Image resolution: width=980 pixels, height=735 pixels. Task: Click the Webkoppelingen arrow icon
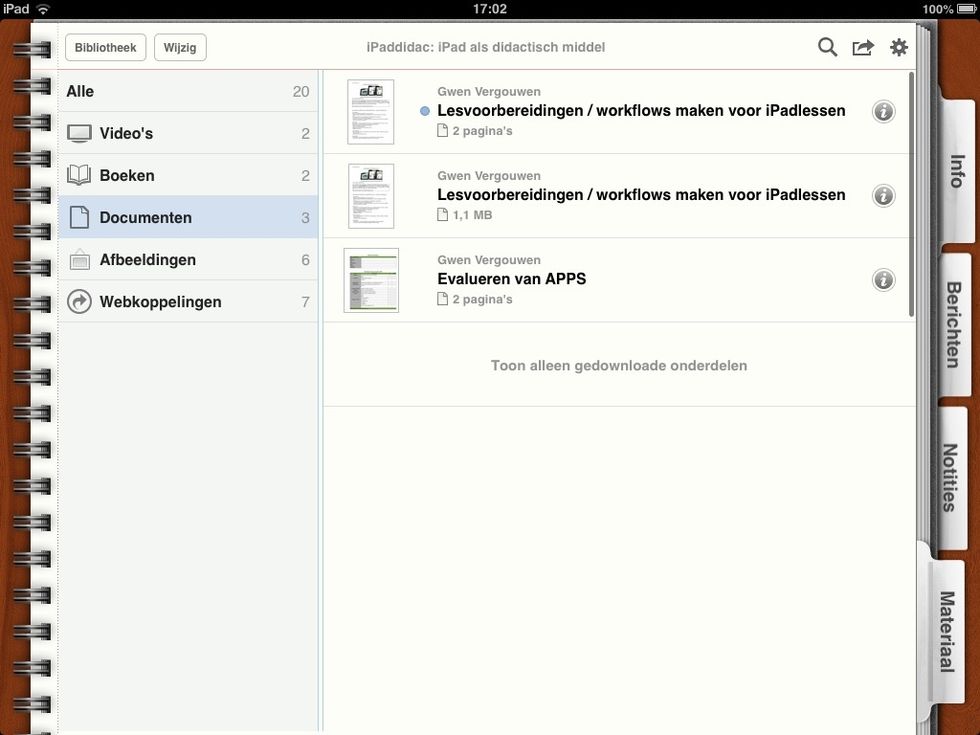tap(79, 302)
